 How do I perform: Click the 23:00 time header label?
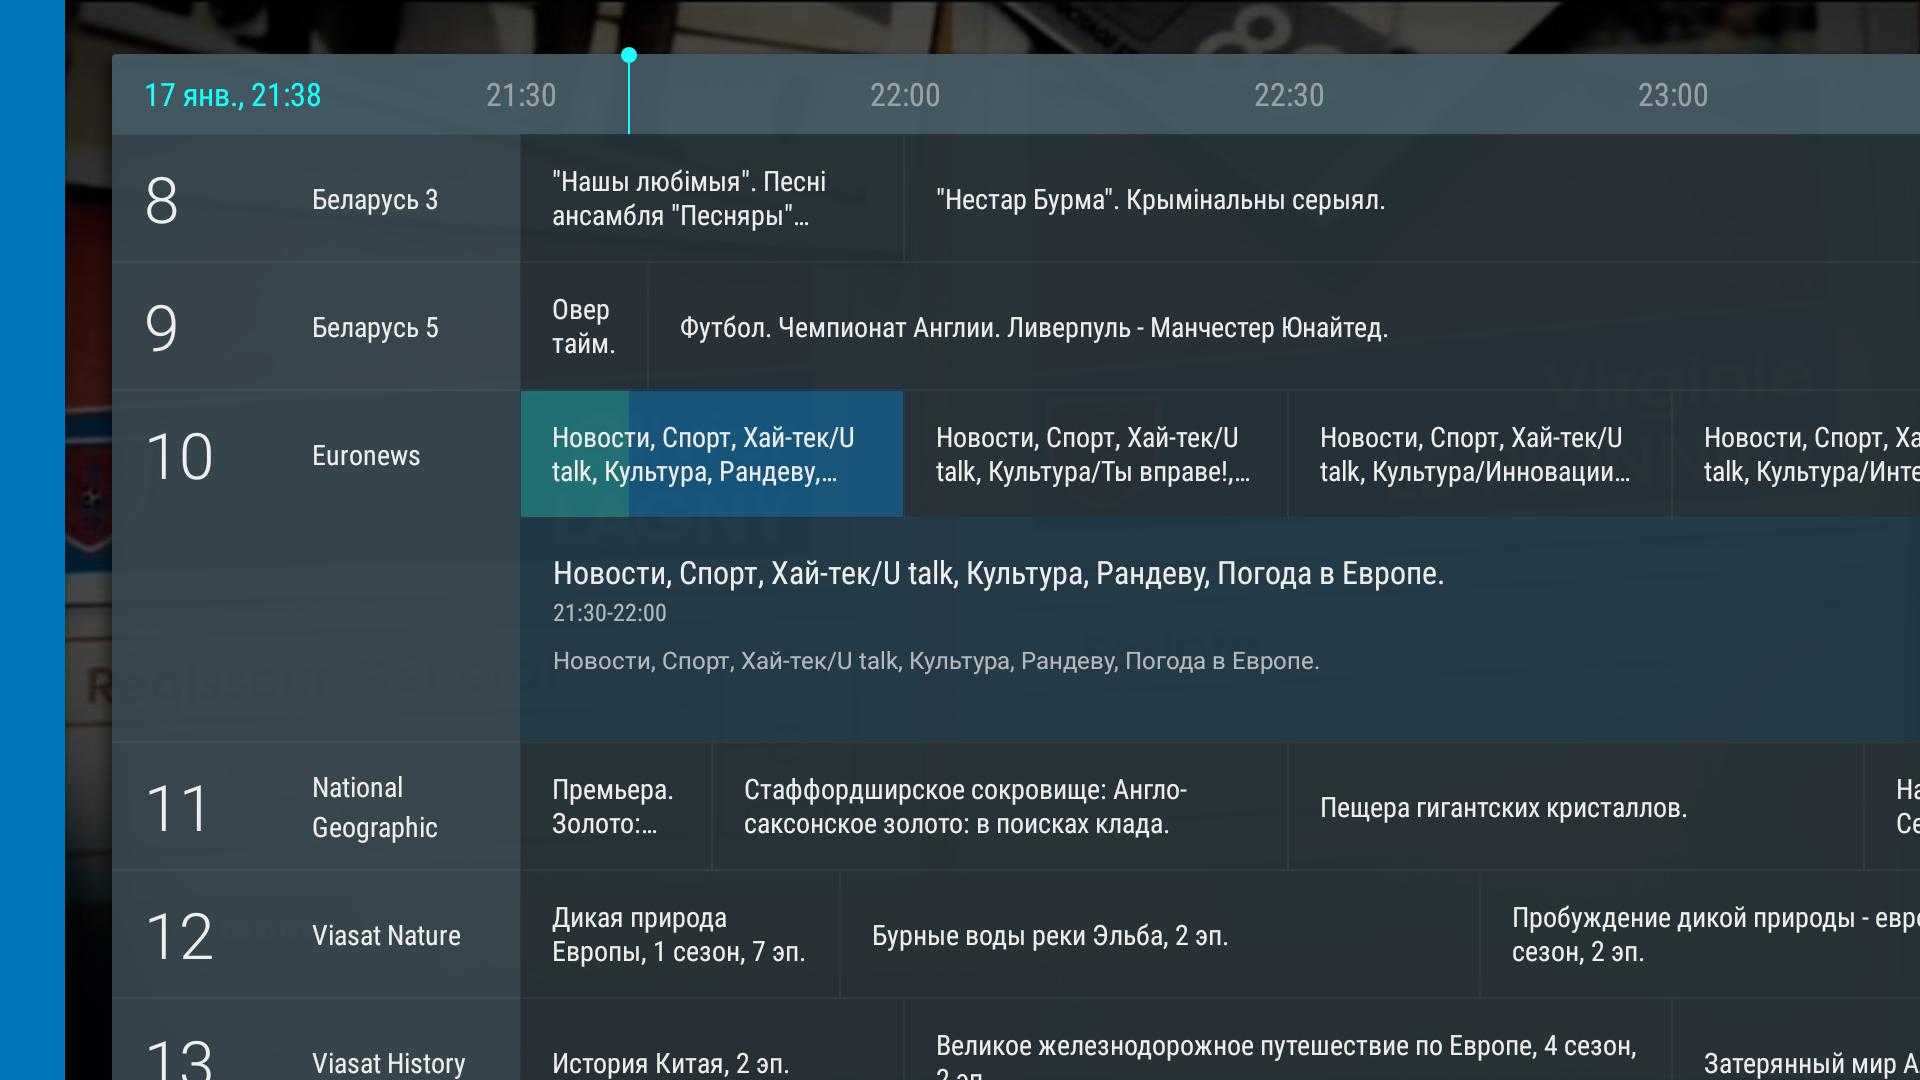click(1672, 95)
